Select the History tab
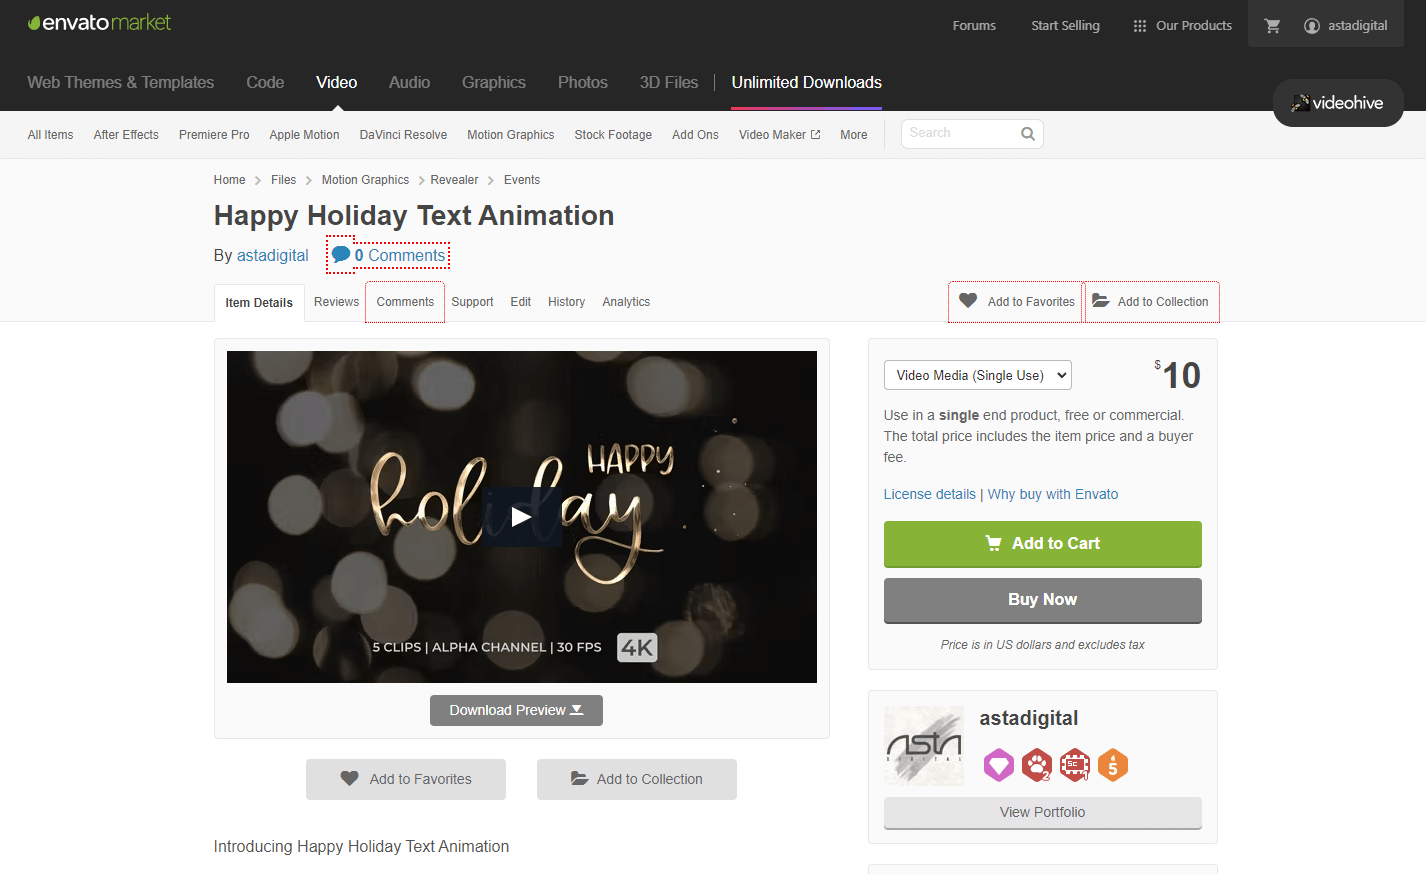 pos(566,302)
